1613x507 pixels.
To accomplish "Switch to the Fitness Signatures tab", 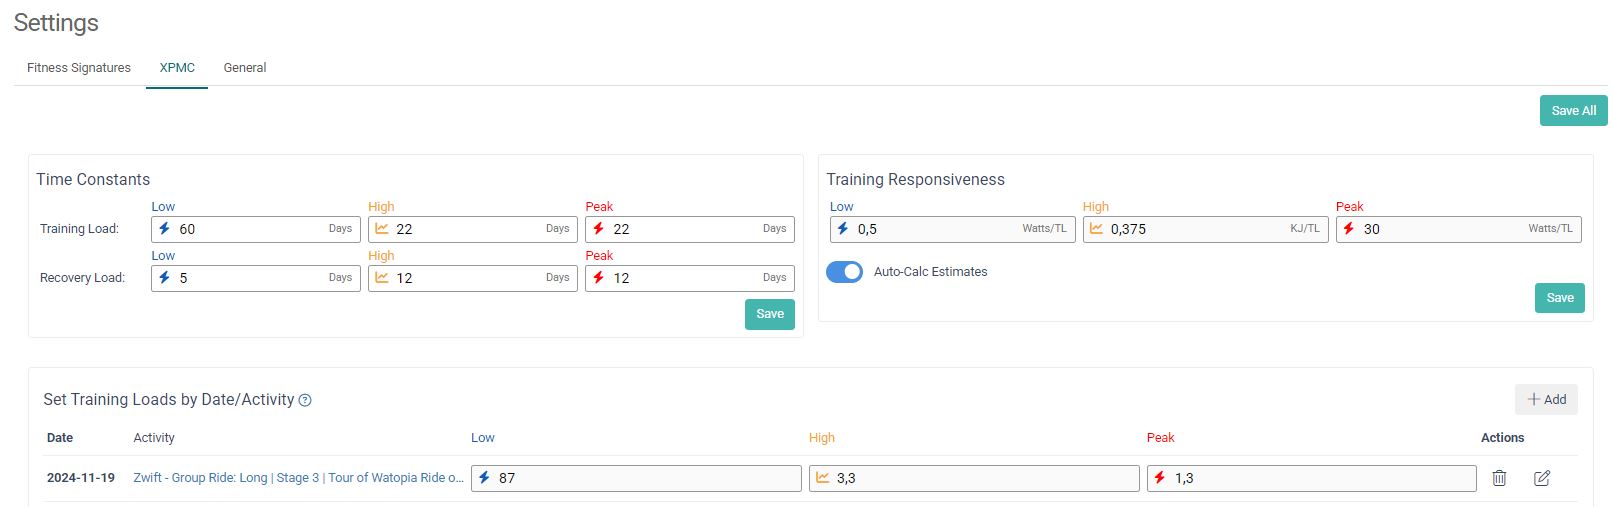I will point(79,68).
